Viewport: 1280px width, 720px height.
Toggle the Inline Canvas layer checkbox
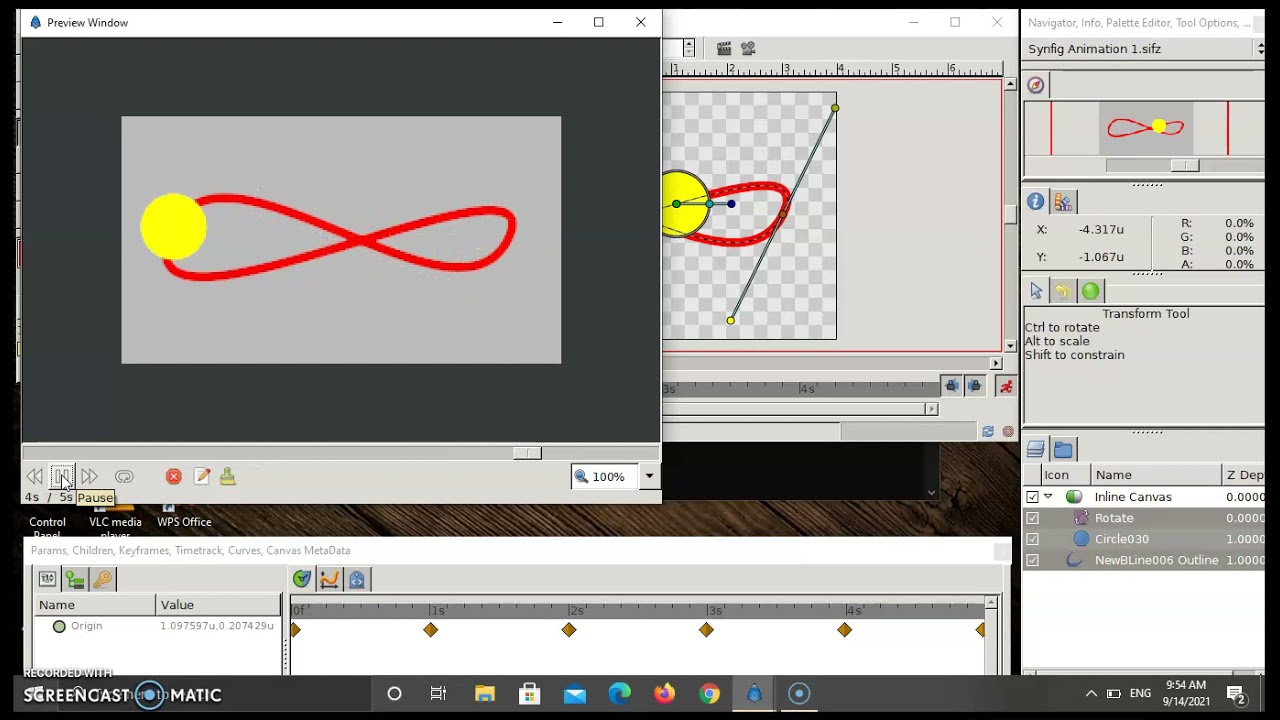click(x=1032, y=497)
